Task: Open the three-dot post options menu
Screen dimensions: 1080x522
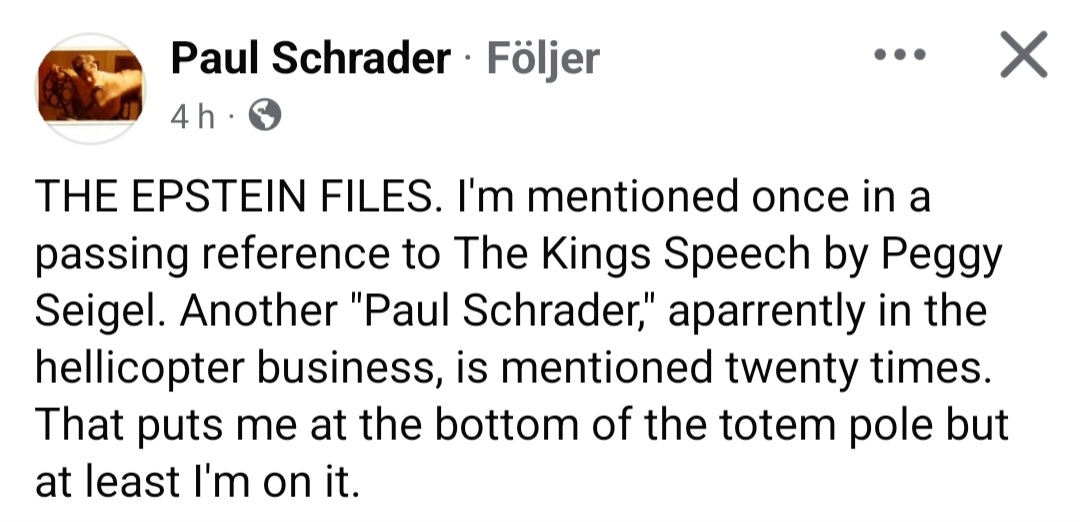Action: (896, 57)
